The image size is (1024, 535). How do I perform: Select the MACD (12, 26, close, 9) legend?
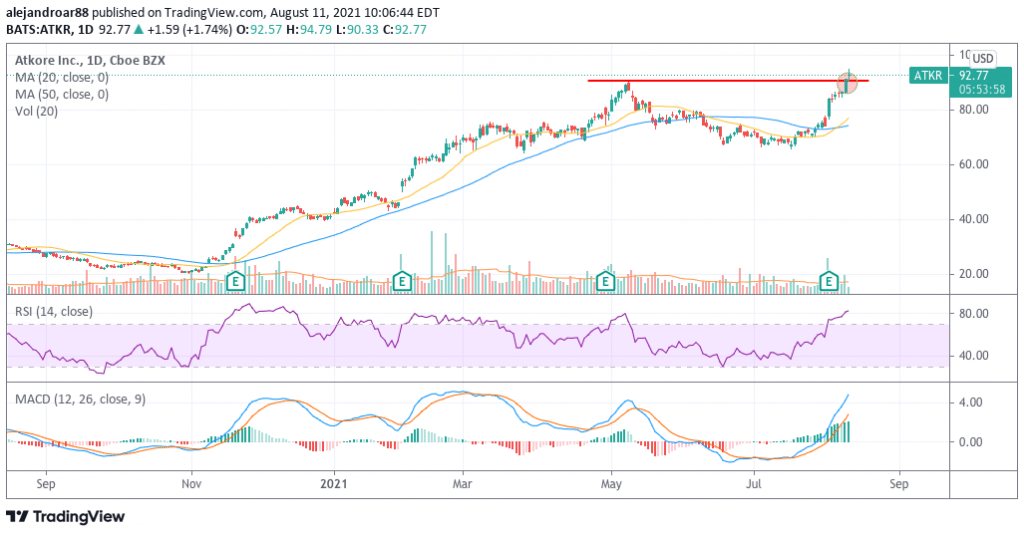click(80, 398)
